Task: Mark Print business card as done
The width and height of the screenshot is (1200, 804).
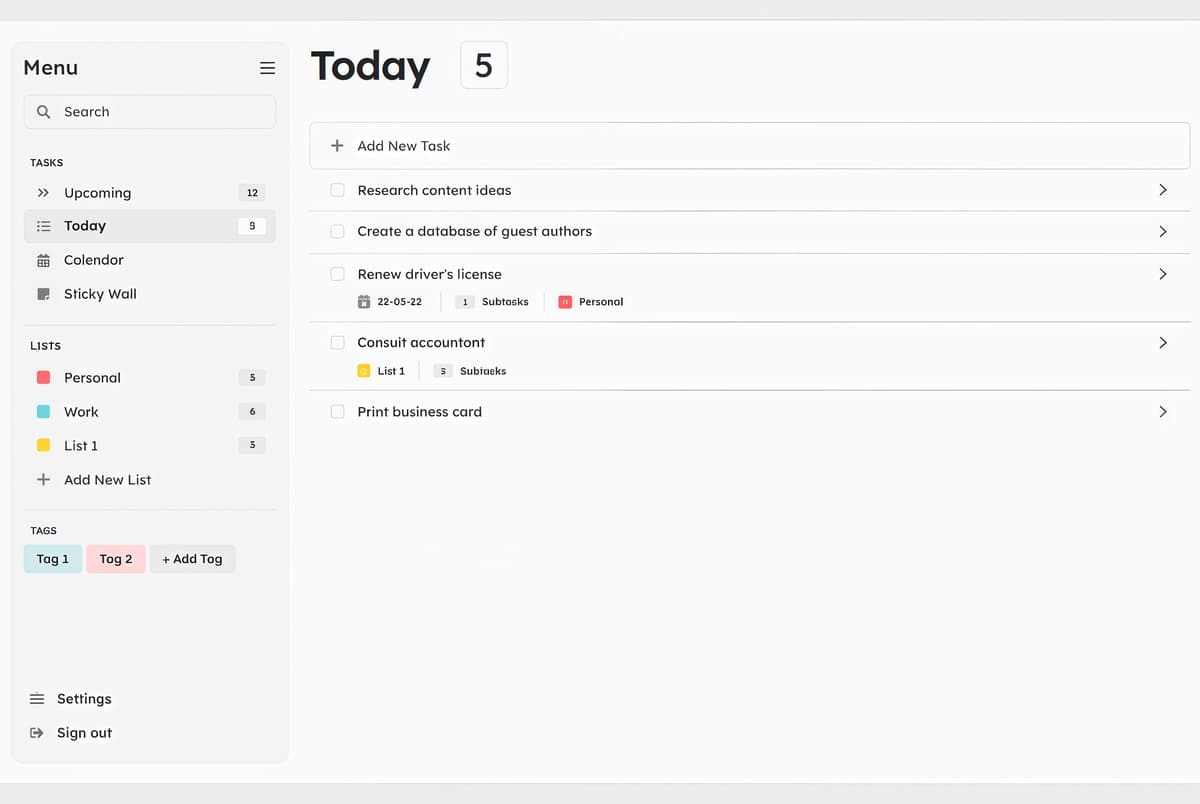Action: [x=337, y=411]
